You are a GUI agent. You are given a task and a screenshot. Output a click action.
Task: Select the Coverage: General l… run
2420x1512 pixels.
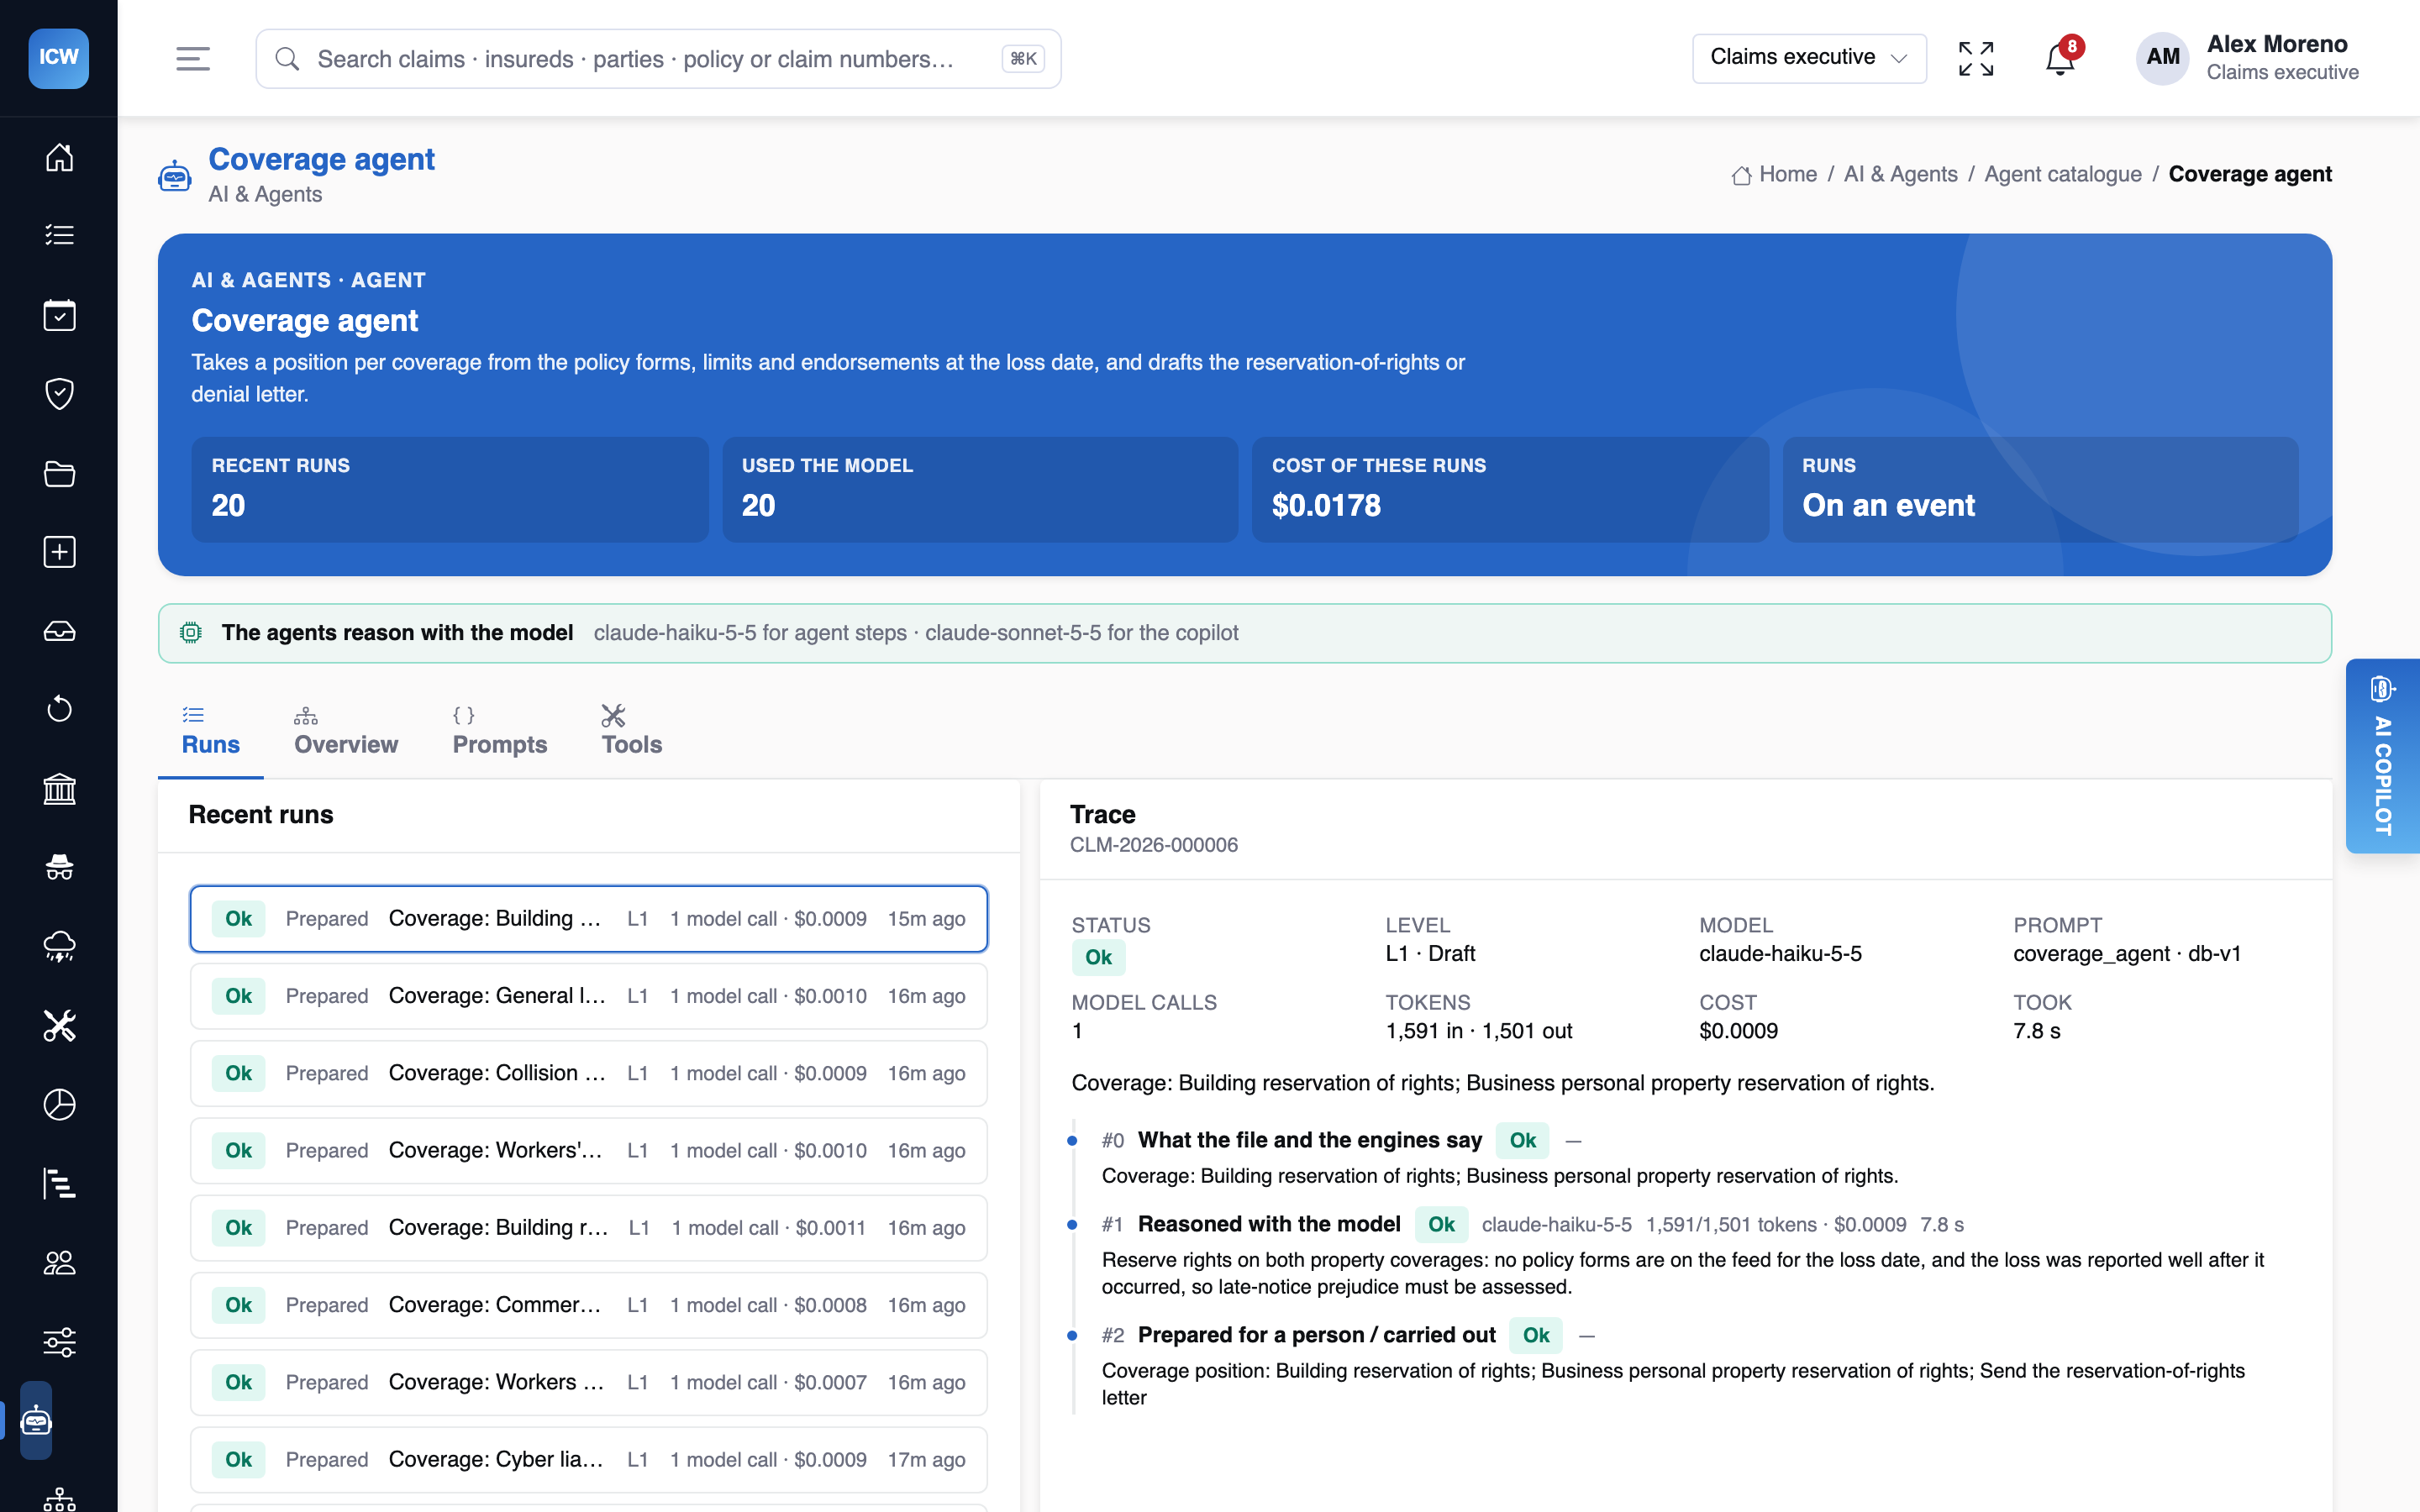click(588, 996)
